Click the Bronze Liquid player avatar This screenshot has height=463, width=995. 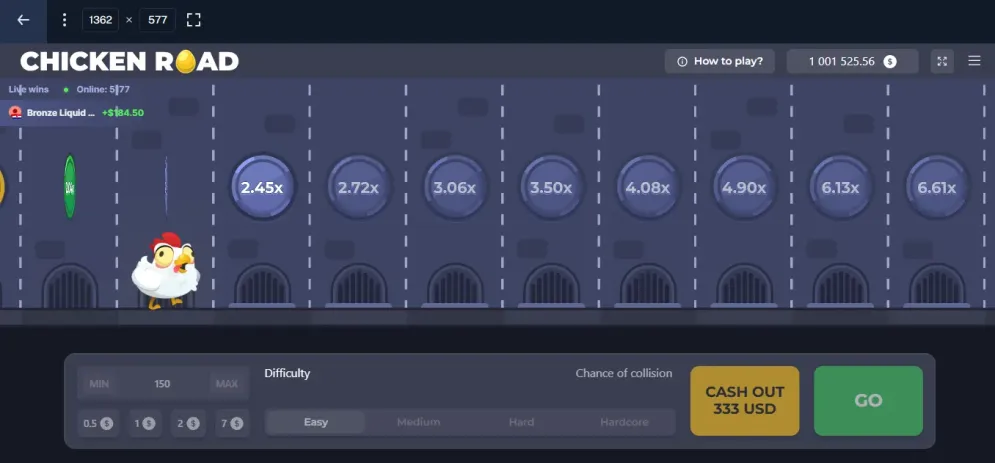(16, 113)
